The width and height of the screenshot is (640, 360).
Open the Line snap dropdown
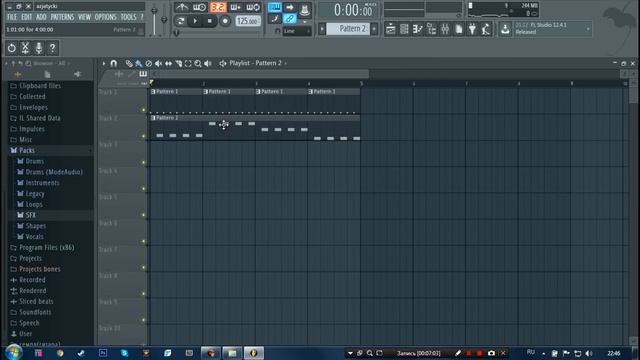click(297, 31)
